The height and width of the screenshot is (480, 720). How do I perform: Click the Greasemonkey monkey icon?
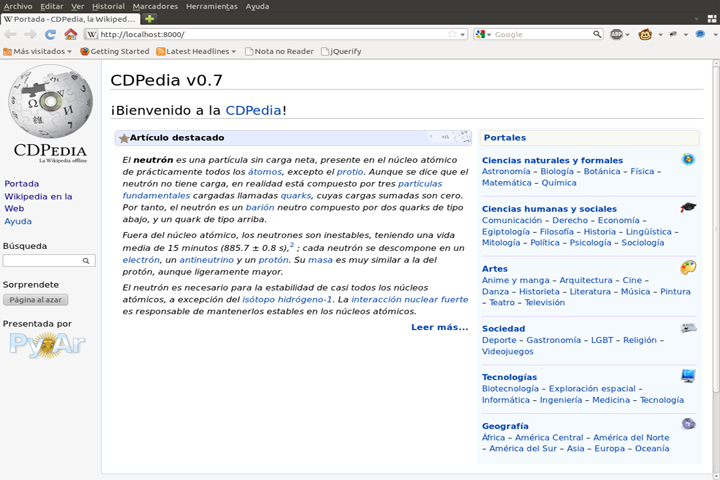tap(645, 34)
